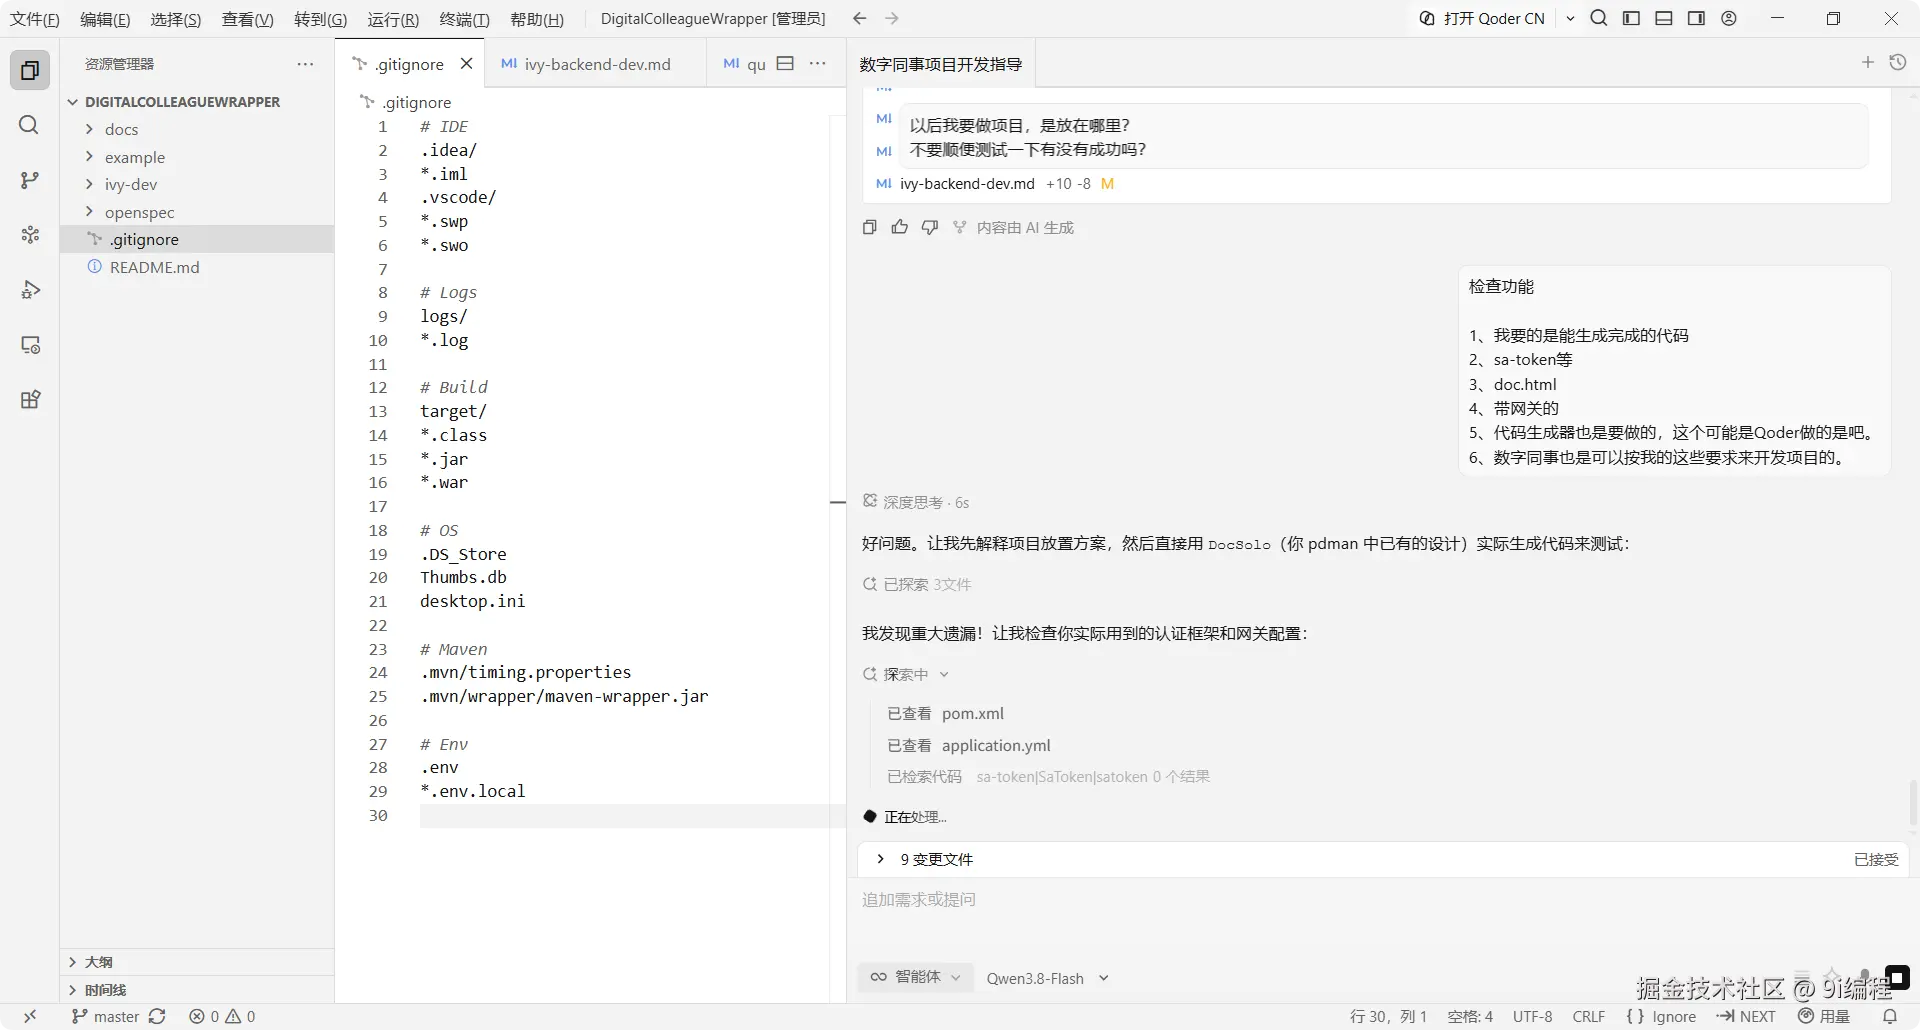
Task: Open the 终端(T) menu
Action: (464, 19)
